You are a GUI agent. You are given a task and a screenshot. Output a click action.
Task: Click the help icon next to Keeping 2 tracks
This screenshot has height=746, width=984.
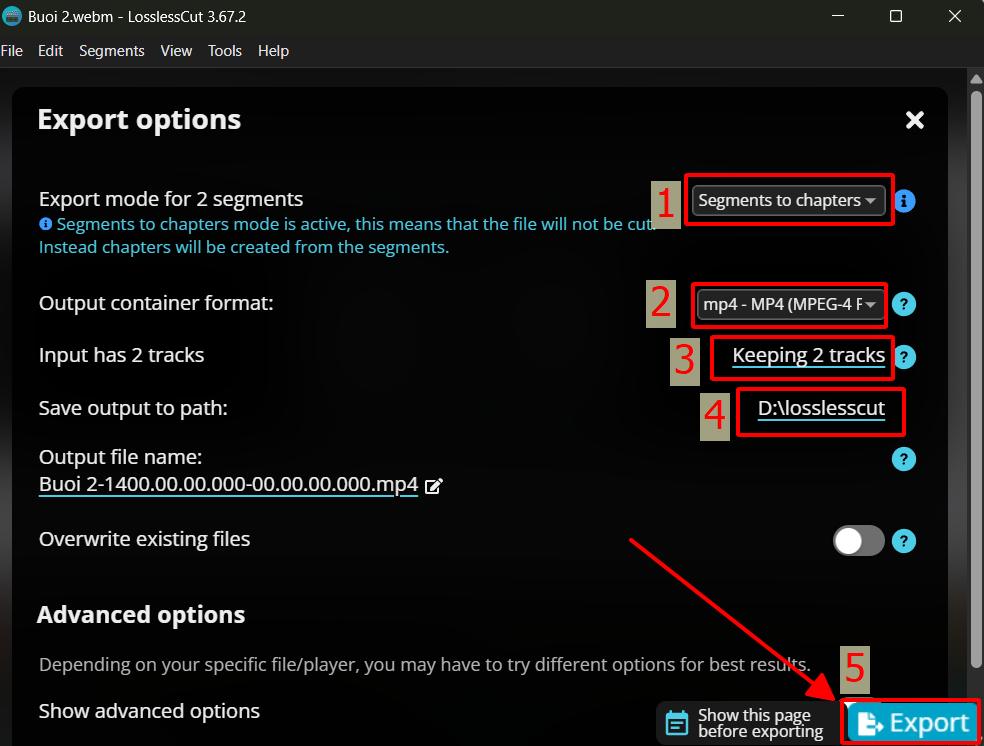pos(904,357)
